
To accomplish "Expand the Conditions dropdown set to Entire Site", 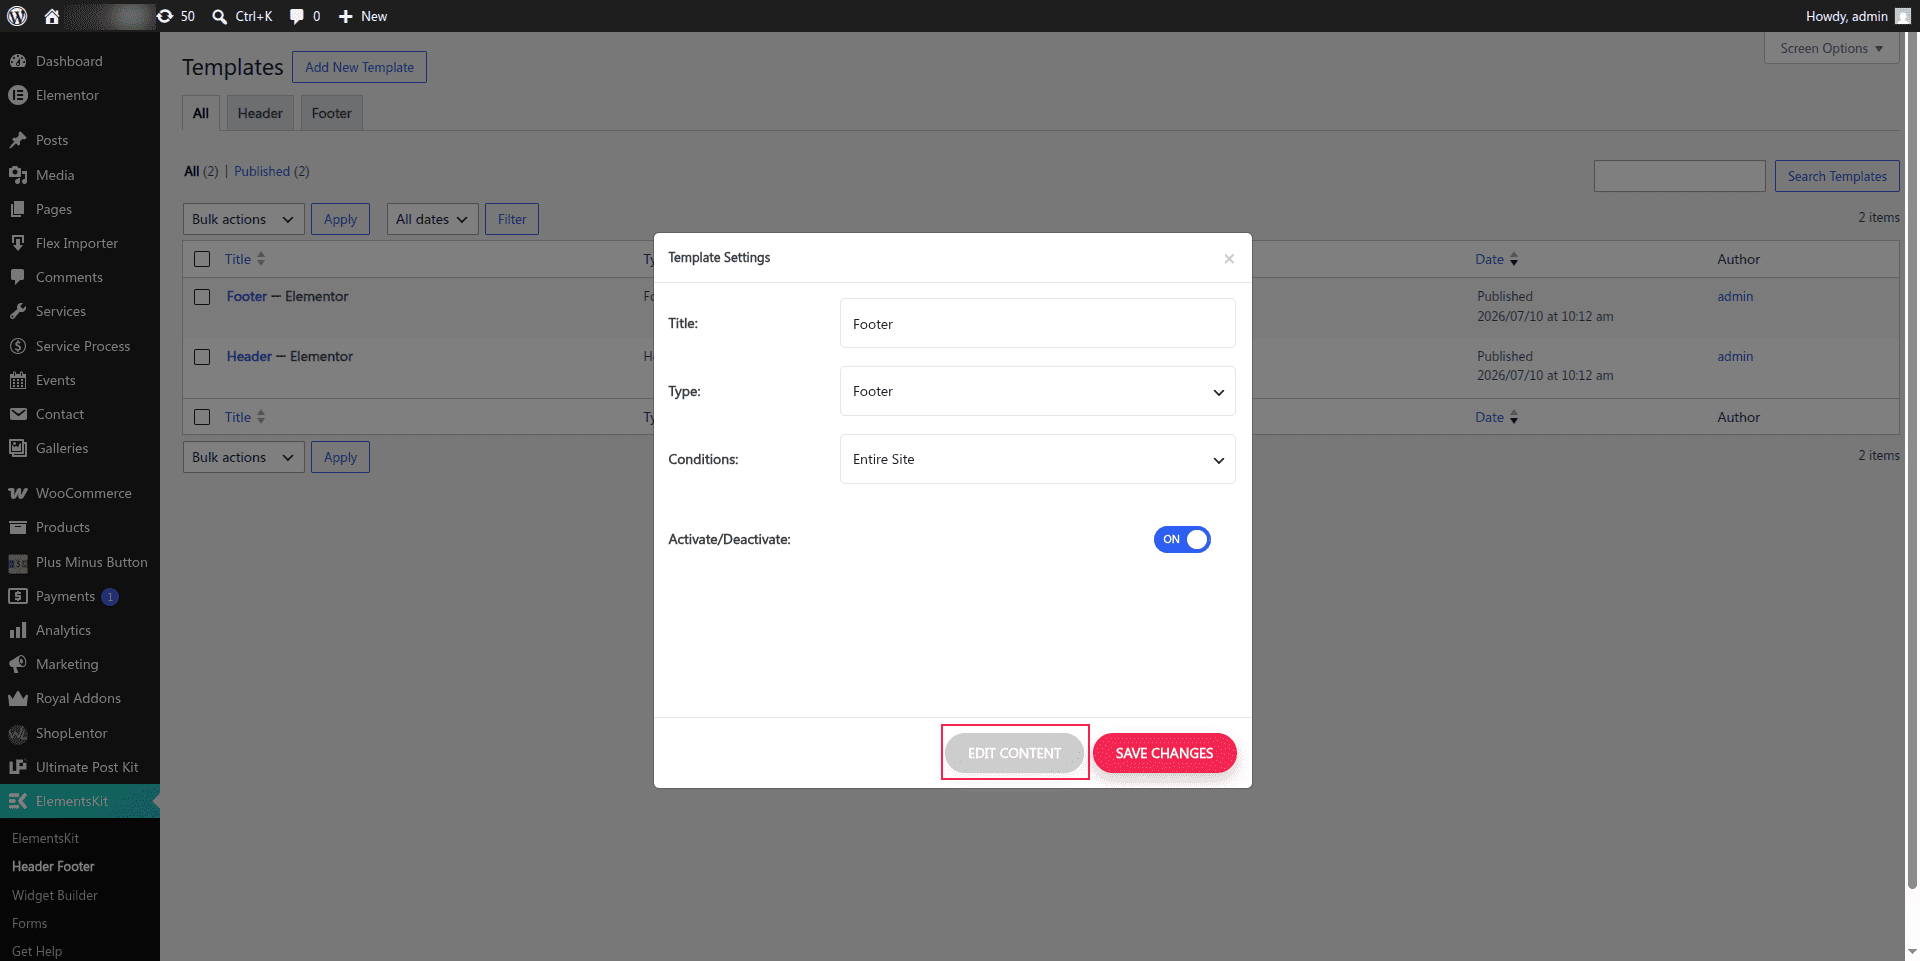I will click(x=1037, y=459).
